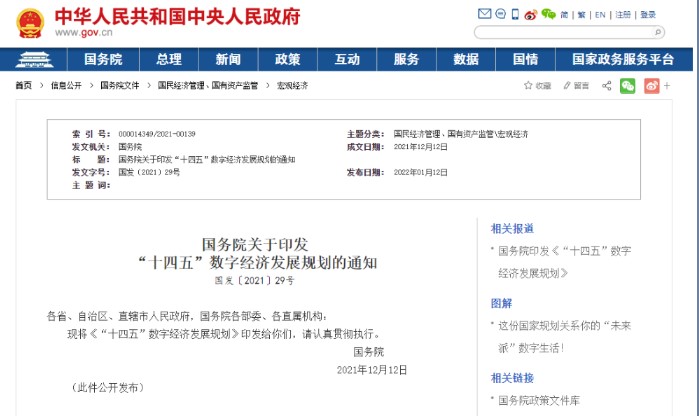Click the 中华人民共和国中央人民政府 site title

(177, 16)
